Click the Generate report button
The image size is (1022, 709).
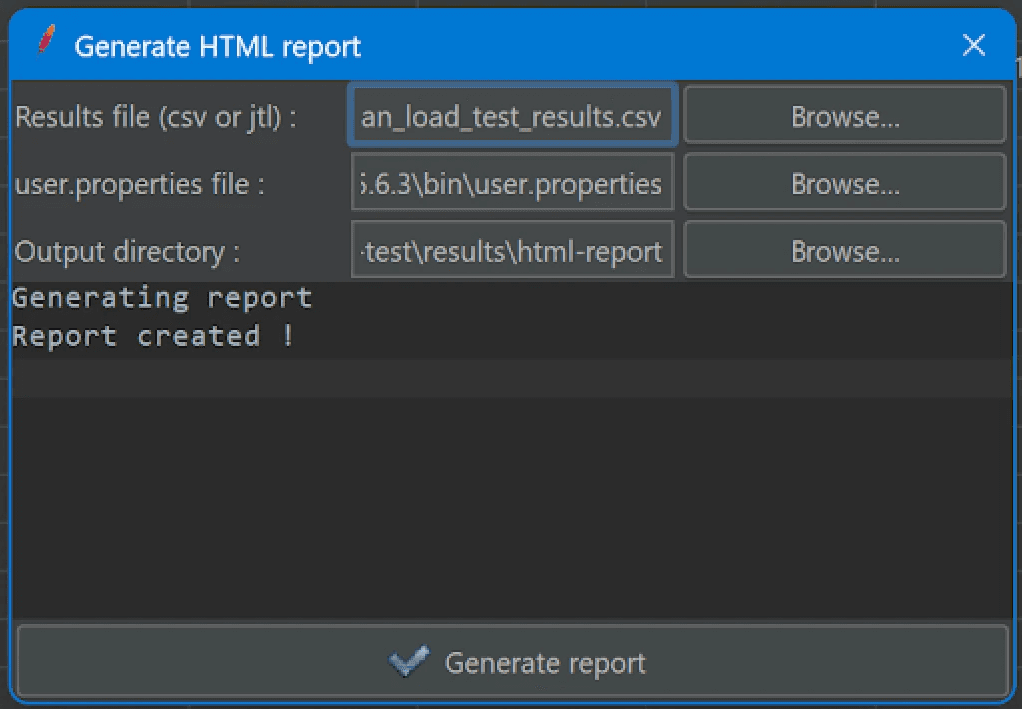click(513, 661)
